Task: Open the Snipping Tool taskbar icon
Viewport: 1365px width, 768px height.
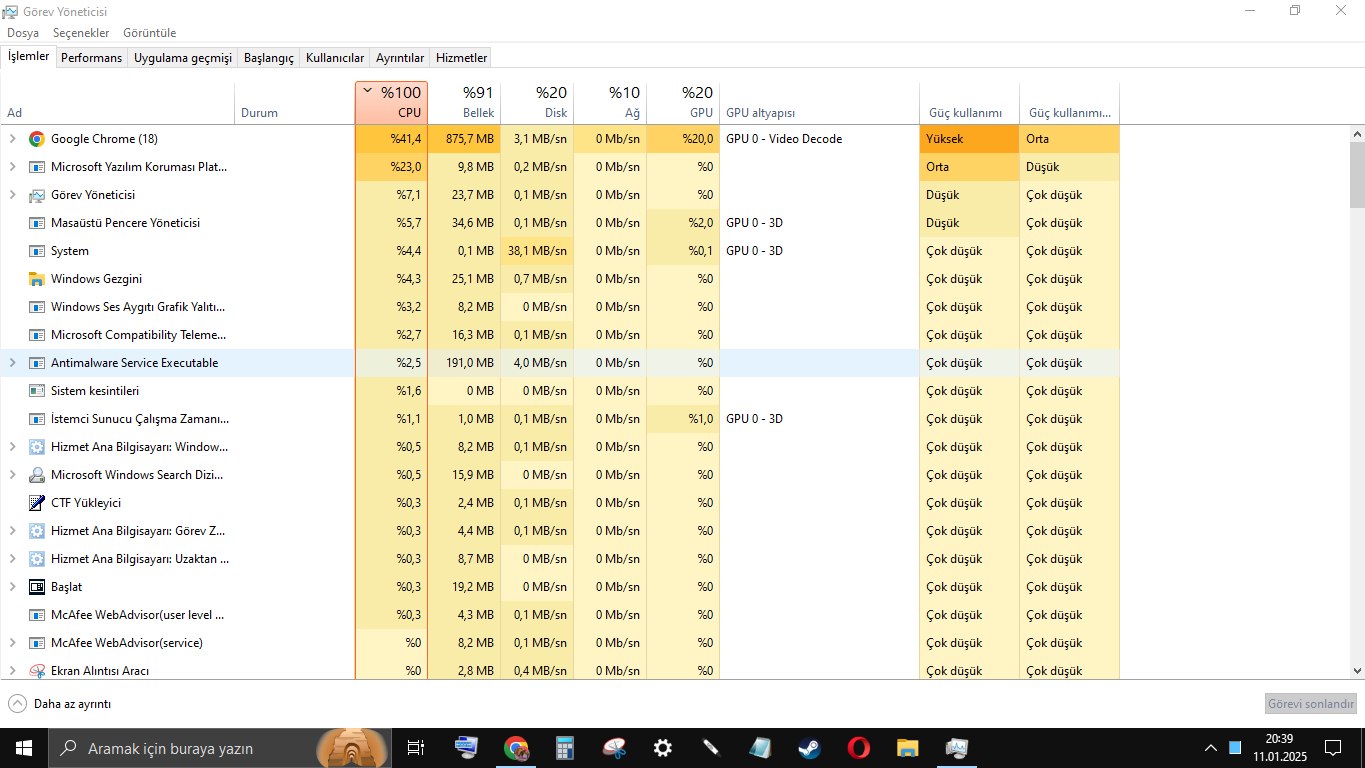Action: 614,748
